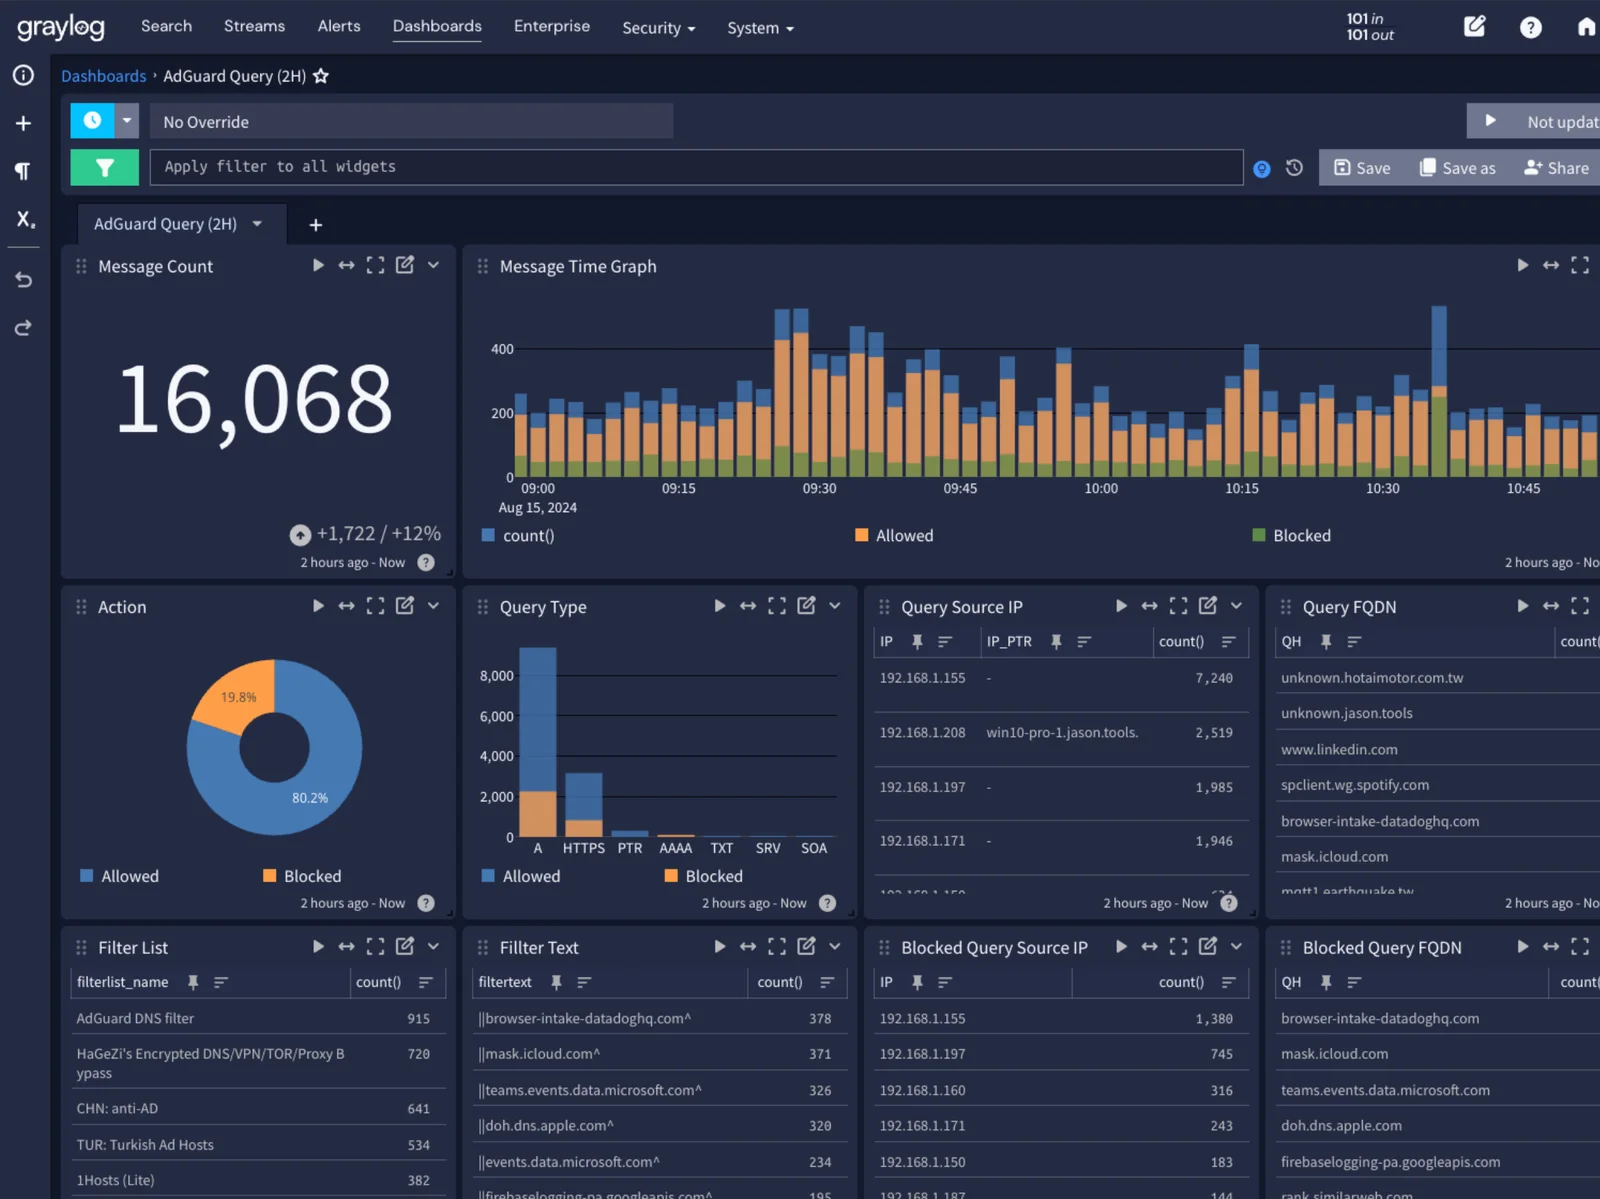Go to the Search page

tap(166, 26)
